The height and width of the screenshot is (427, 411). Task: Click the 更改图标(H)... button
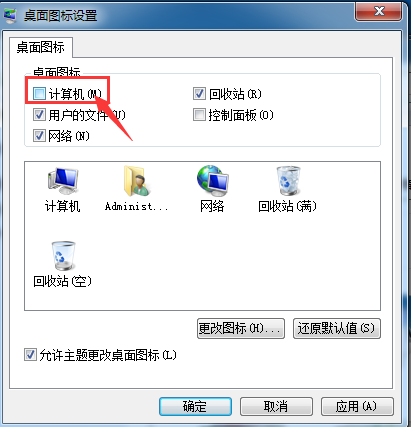click(x=241, y=329)
